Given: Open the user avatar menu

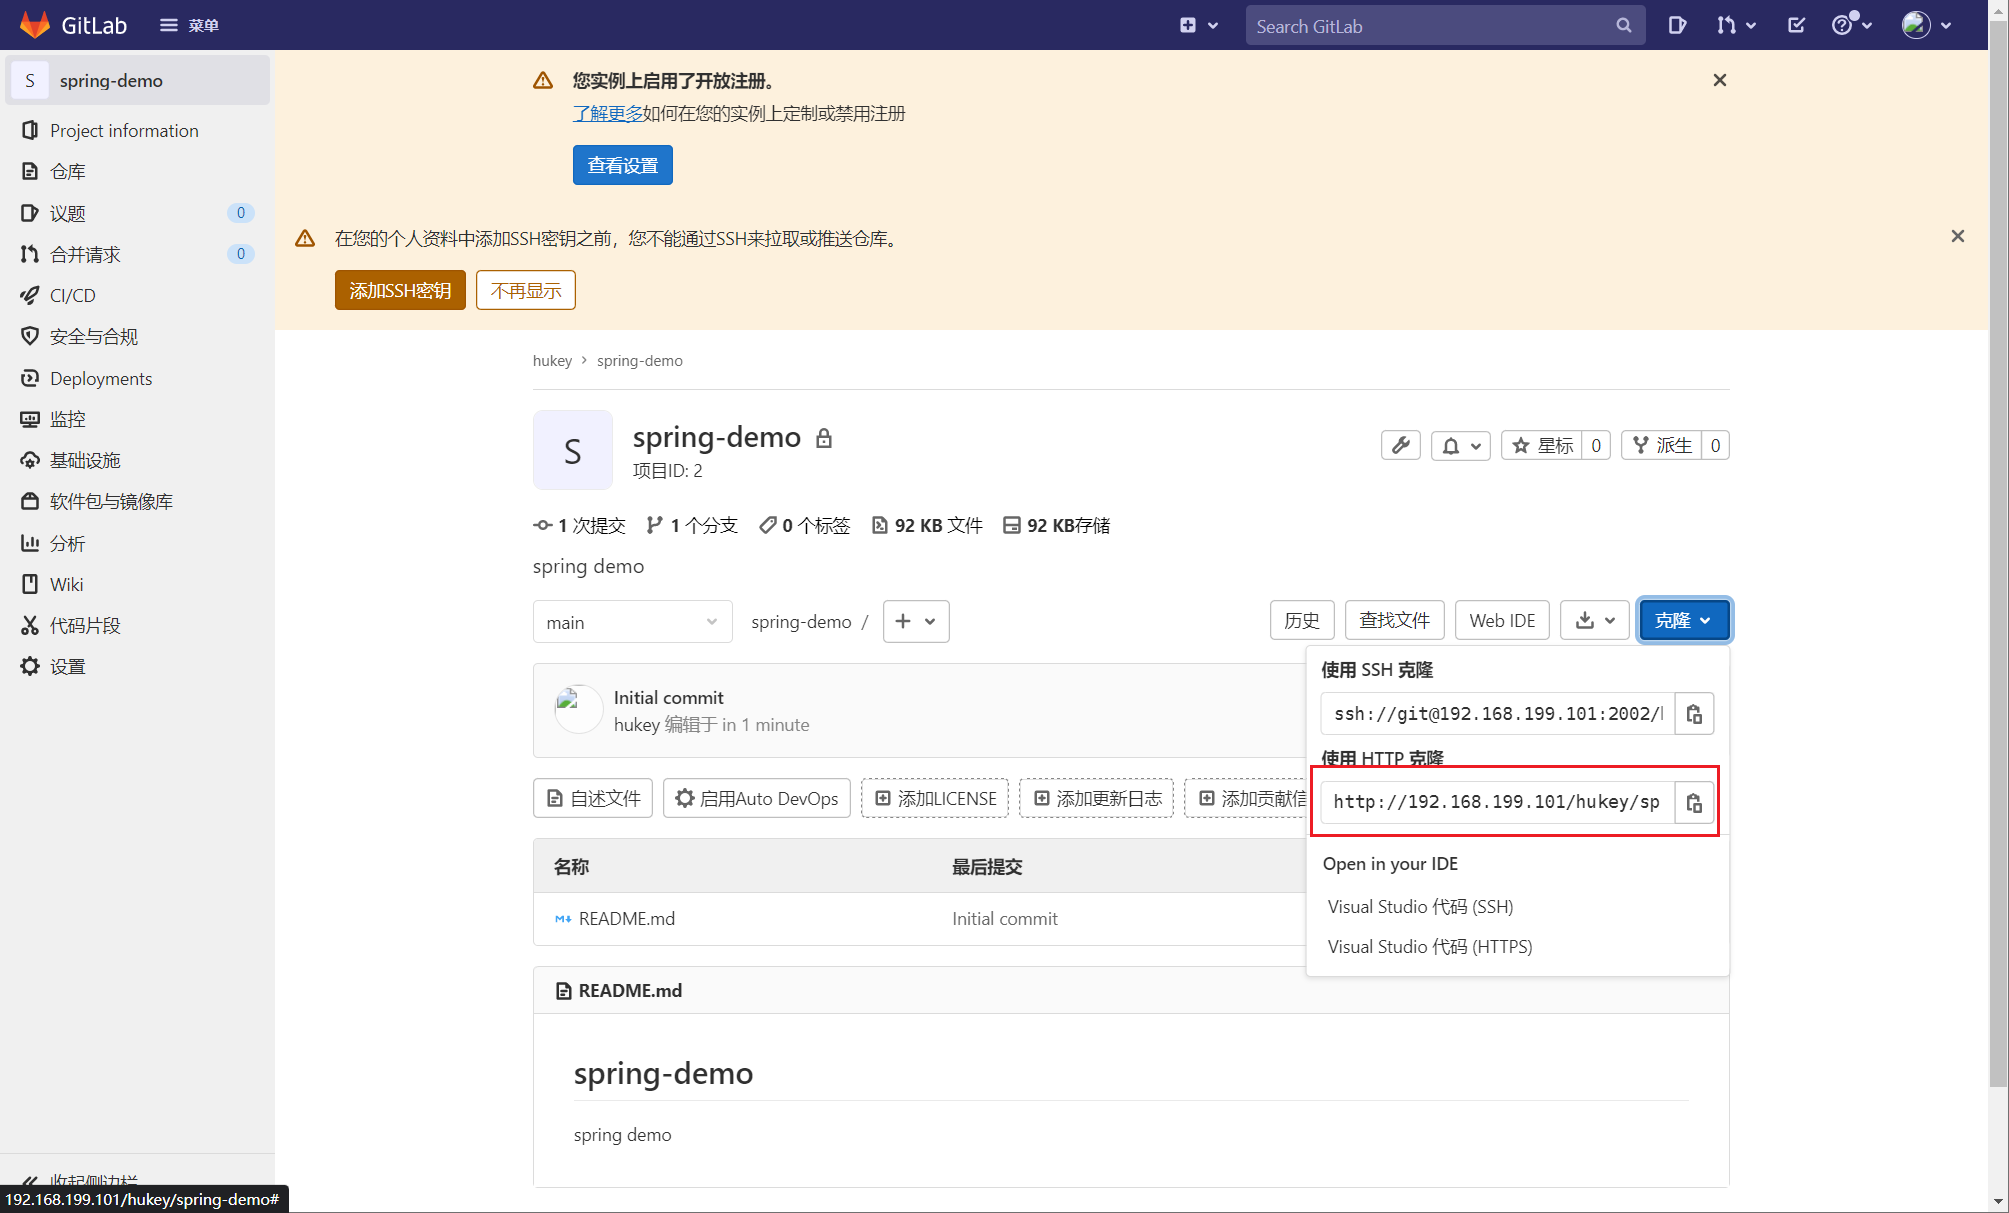Looking at the screenshot, I should 1927,25.
